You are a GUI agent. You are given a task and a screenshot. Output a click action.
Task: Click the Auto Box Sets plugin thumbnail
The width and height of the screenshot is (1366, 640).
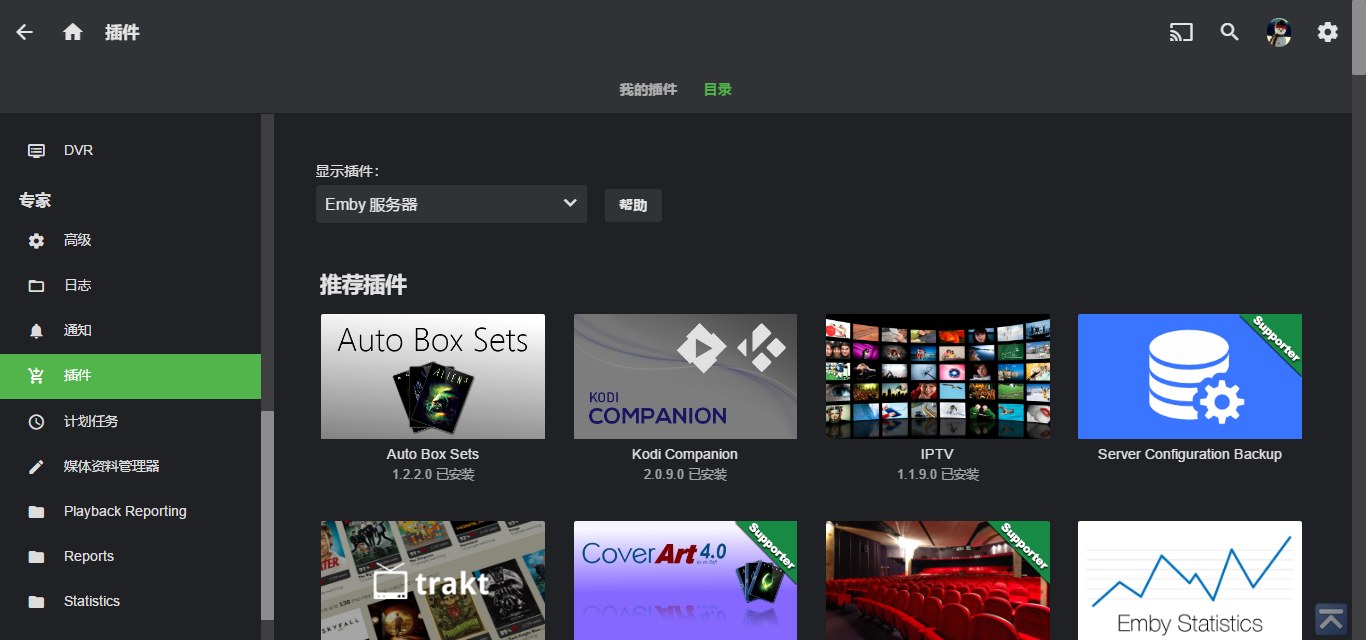pyautogui.click(x=433, y=376)
